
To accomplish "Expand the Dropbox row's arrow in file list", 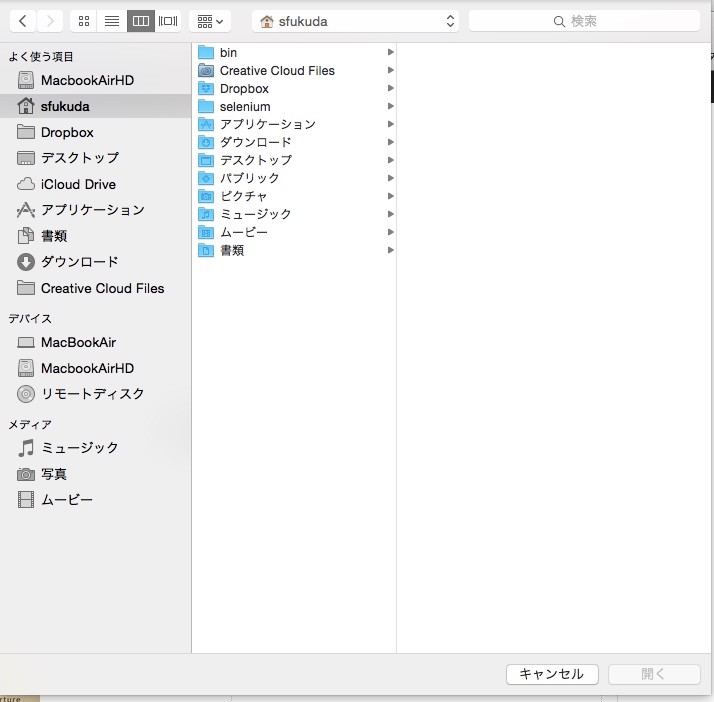I will tap(390, 88).
